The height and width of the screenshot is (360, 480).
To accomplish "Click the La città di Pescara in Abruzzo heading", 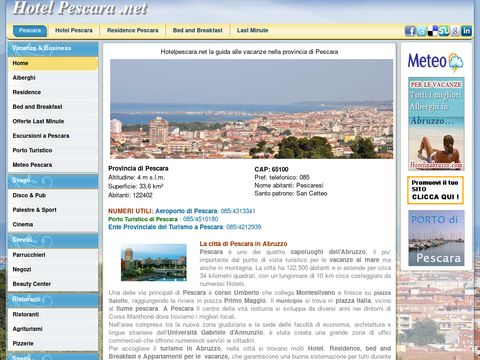I will (x=243, y=244).
